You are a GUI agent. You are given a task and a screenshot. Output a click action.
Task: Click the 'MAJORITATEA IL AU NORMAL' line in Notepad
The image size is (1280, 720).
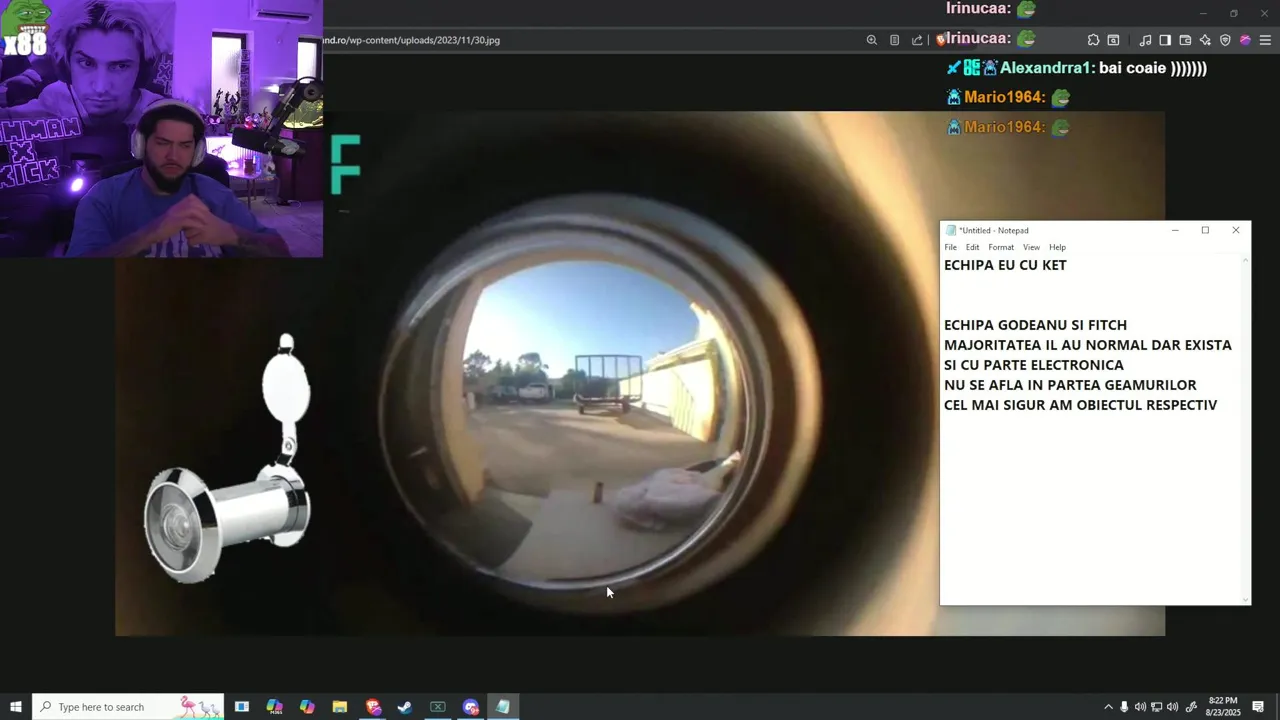1088,345
